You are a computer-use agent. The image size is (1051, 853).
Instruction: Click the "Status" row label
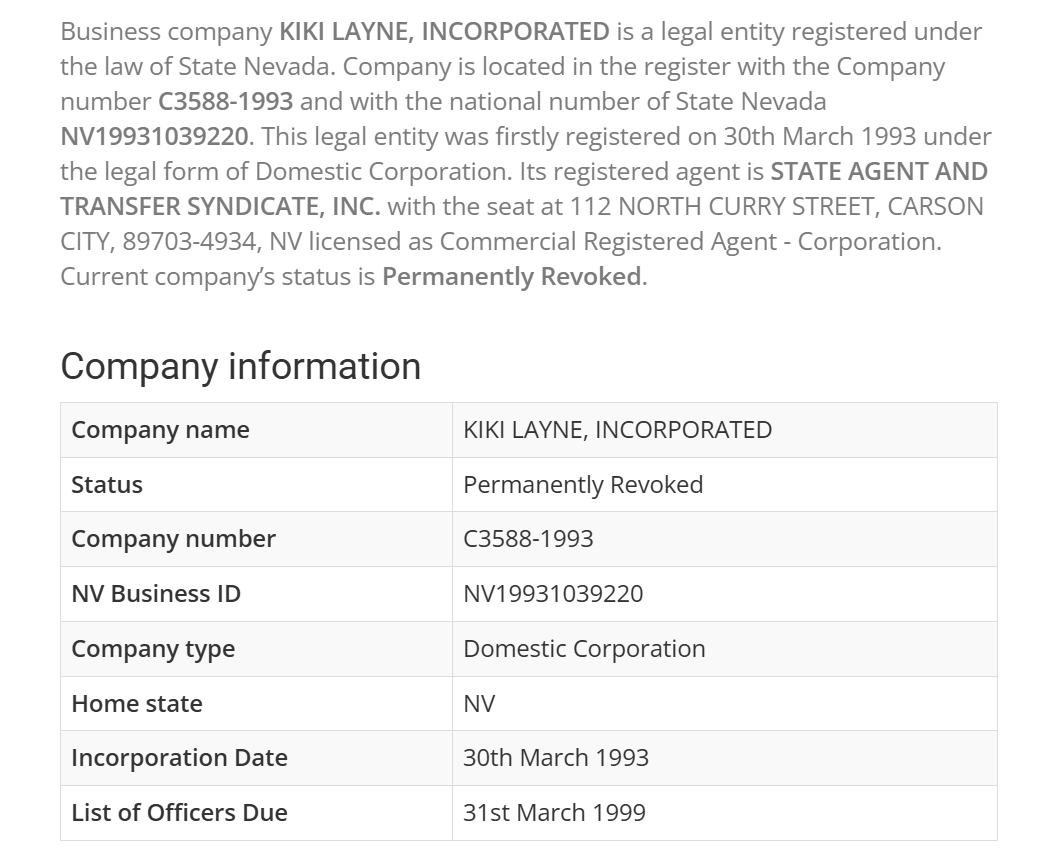point(107,485)
